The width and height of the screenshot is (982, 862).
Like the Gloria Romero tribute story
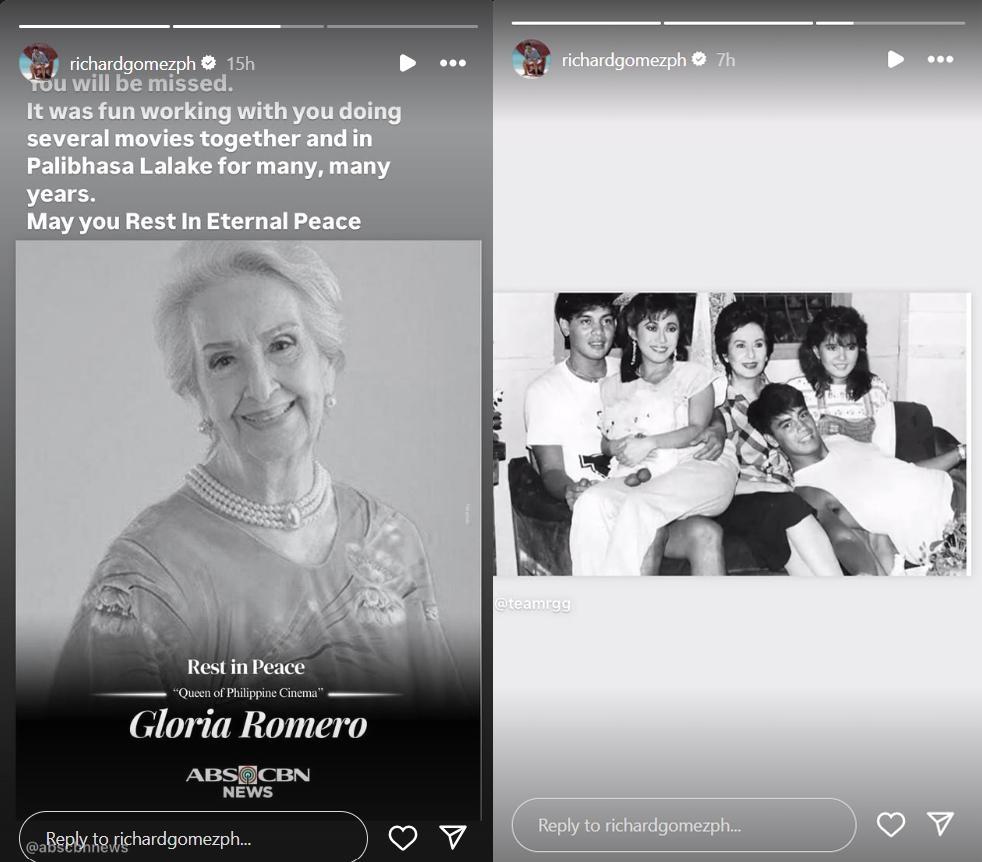pos(403,838)
